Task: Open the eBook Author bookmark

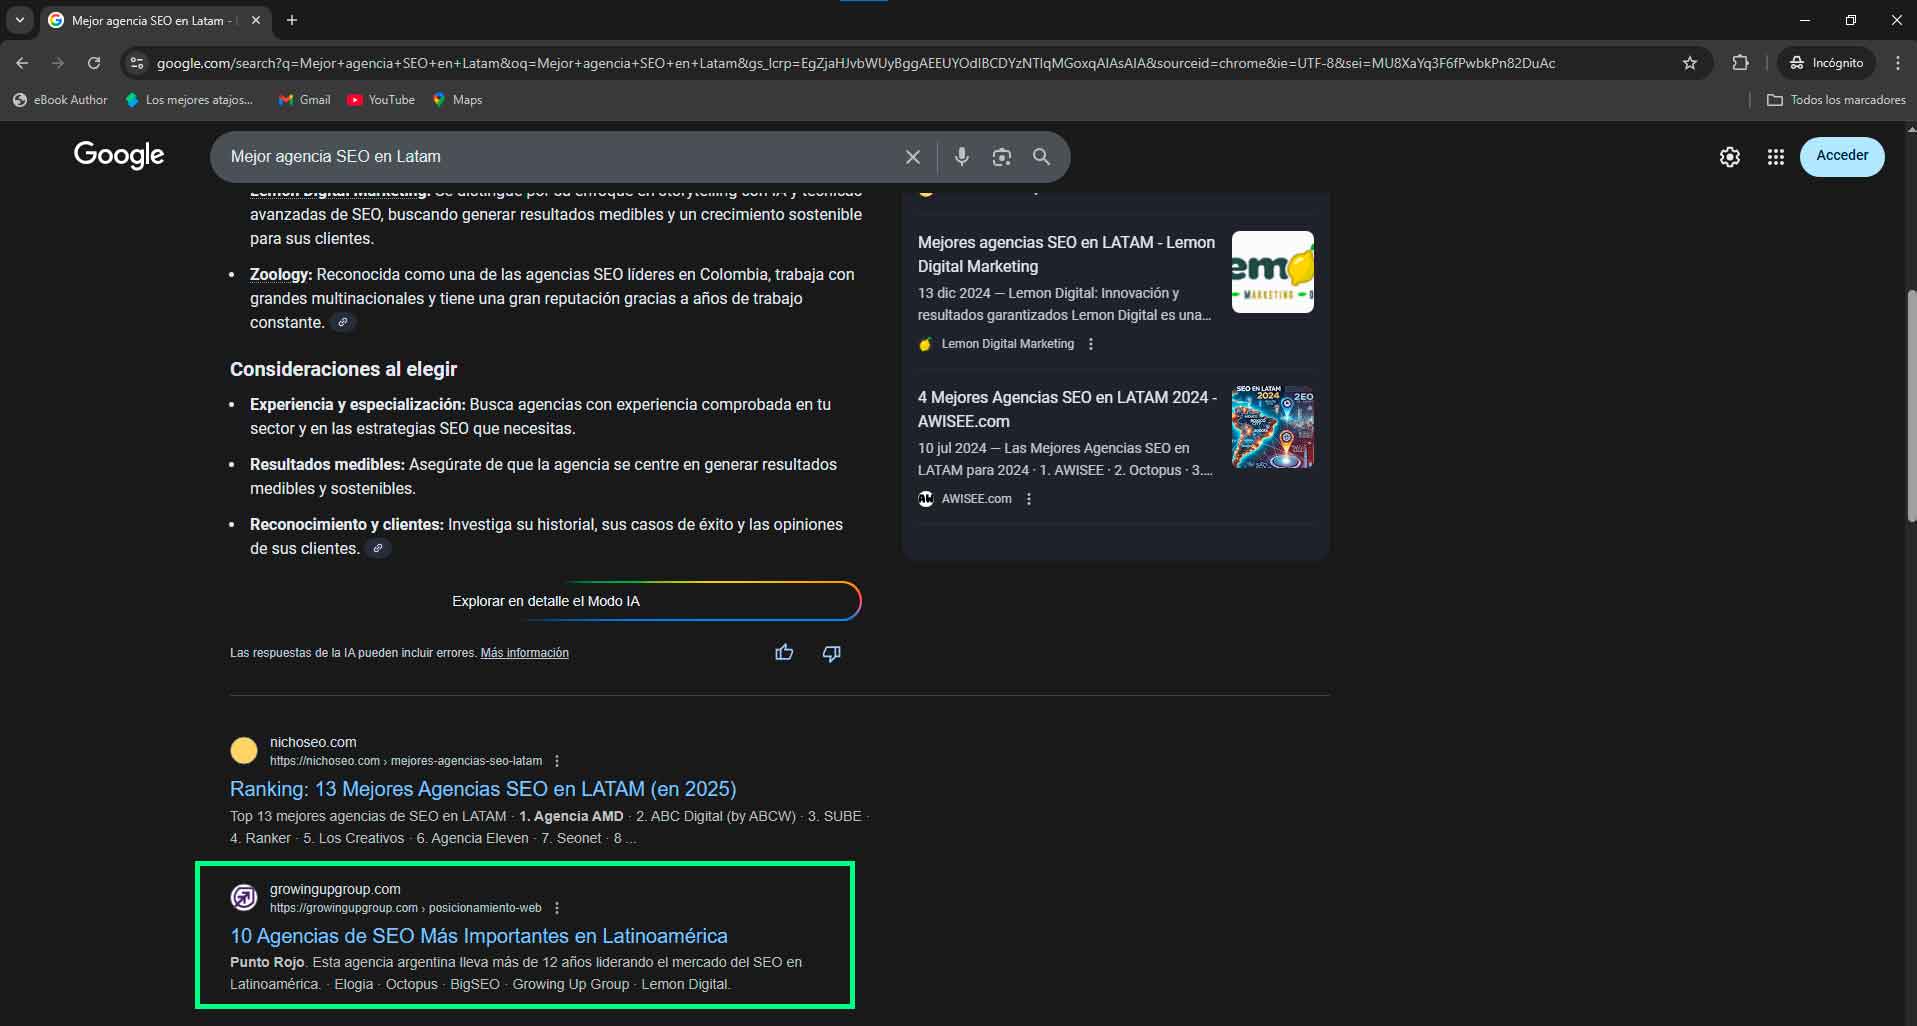Action: (x=60, y=100)
